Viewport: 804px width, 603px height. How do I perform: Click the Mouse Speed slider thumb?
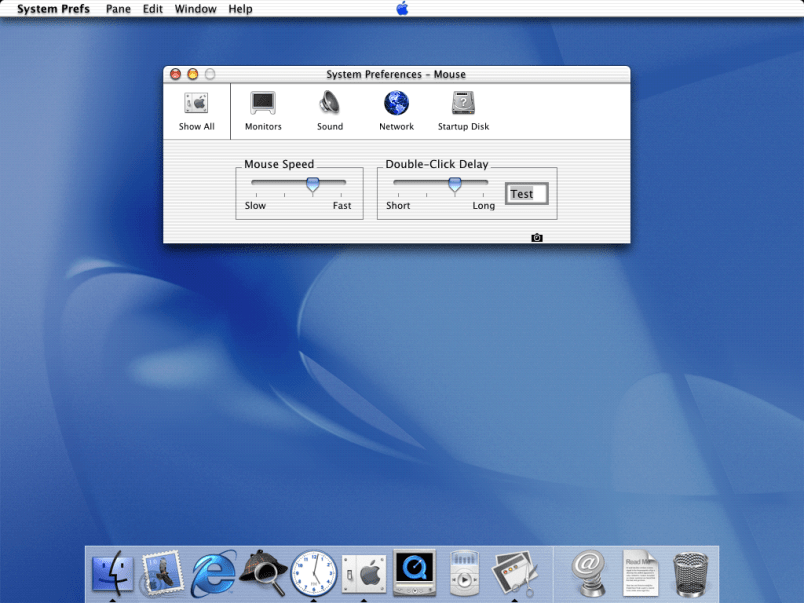[313, 184]
